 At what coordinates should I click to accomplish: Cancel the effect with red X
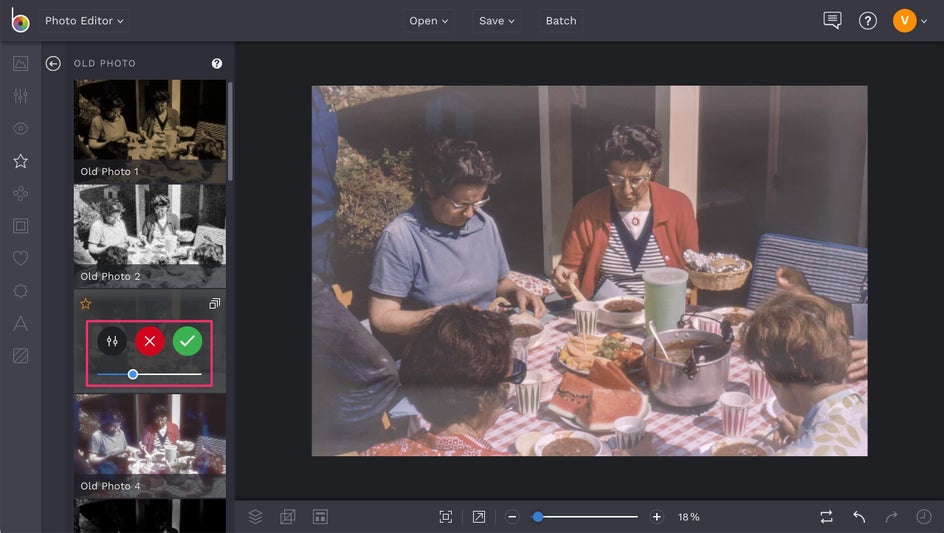[x=150, y=341]
